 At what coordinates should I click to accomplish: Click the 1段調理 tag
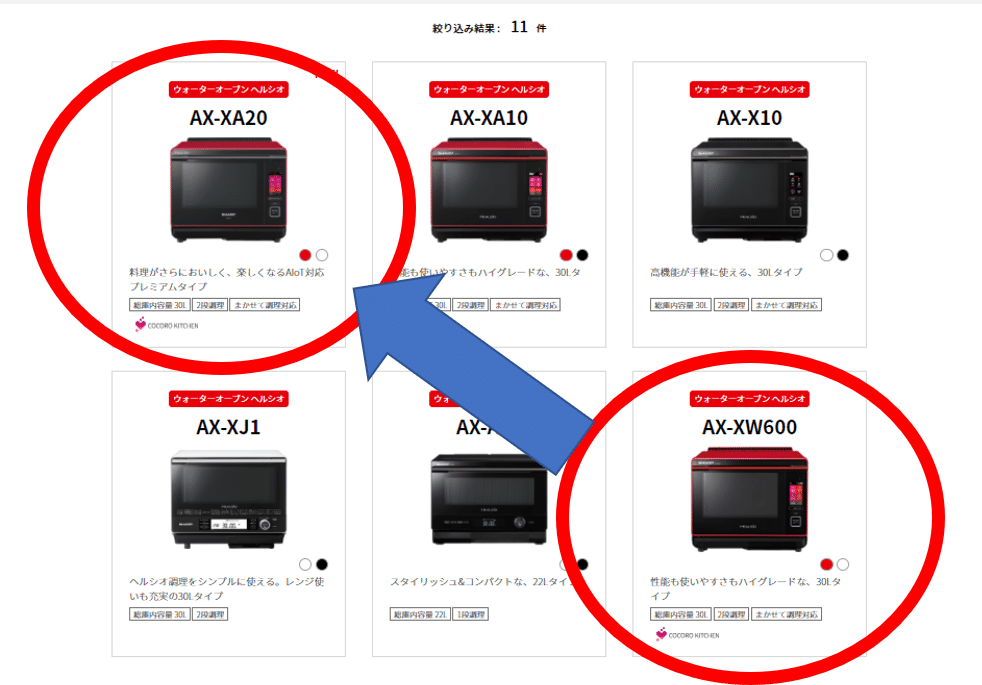click(470, 614)
